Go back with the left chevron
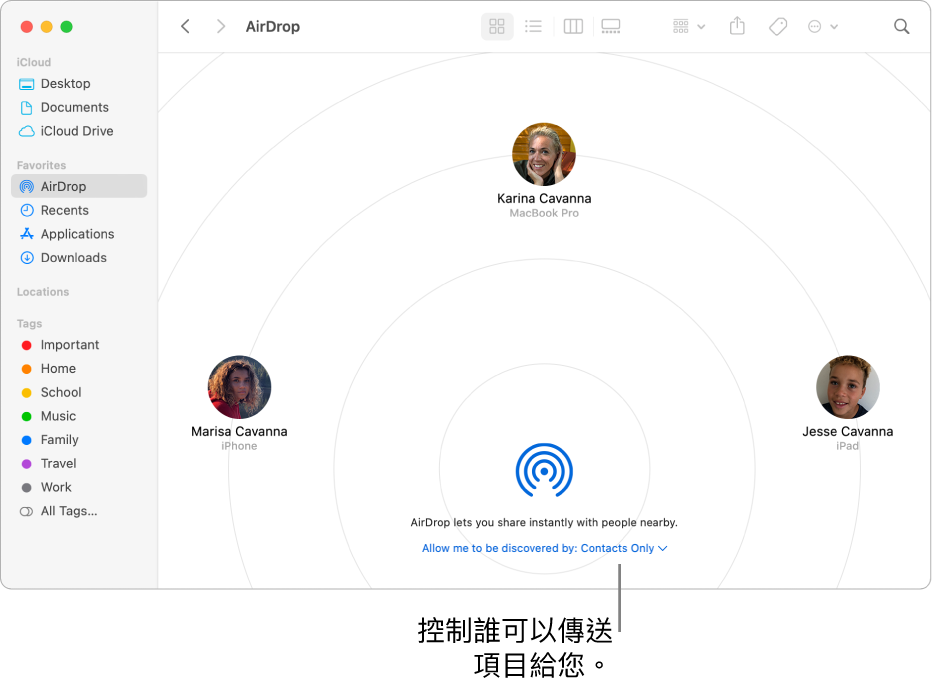The width and height of the screenshot is (934, 689). (x=185, y=26)
